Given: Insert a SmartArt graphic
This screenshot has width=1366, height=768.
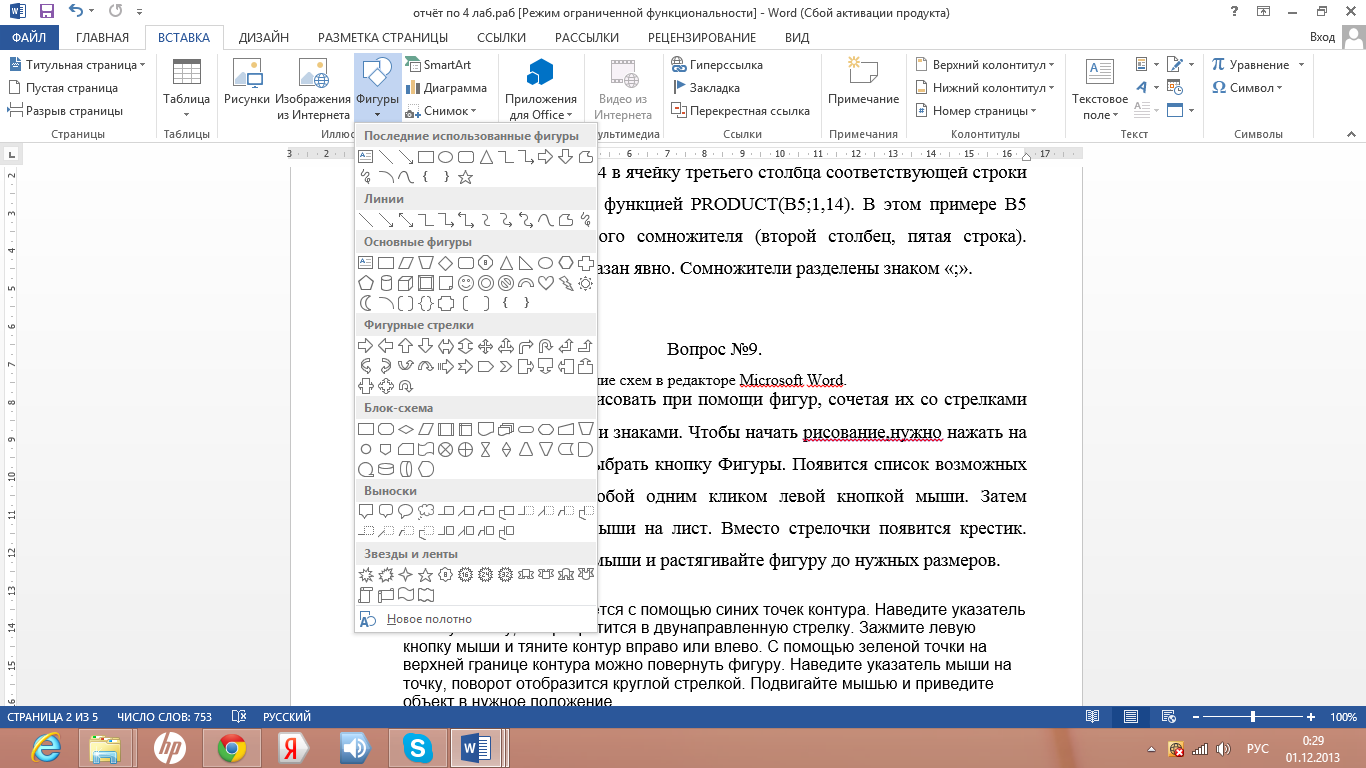Looking at the screenshot, I should point(439,64).
